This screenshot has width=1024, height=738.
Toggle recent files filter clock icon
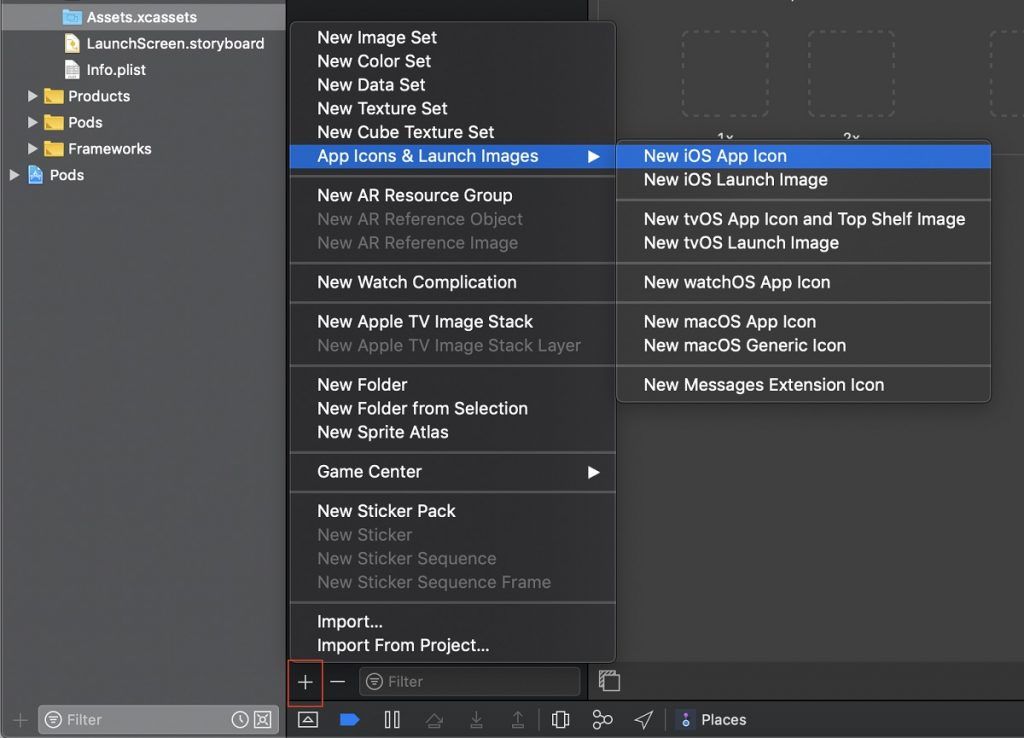[240, 720]
